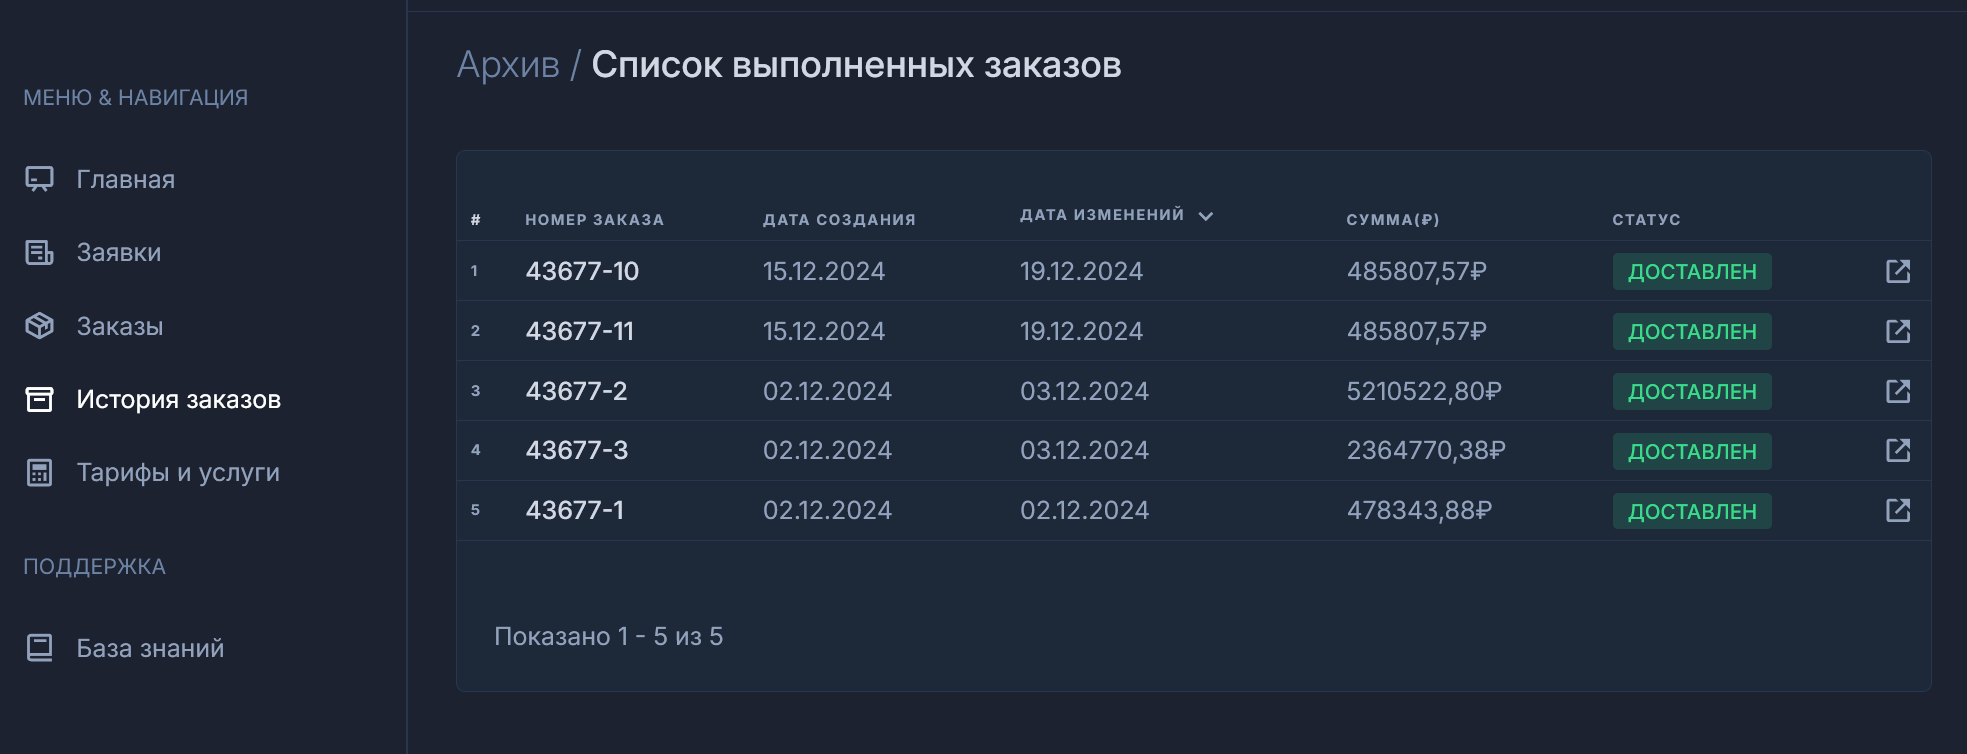Viewport: 1967px width, 754px height.
Task: Sort by the Статус column header
Action: [x=1646, y=220]
